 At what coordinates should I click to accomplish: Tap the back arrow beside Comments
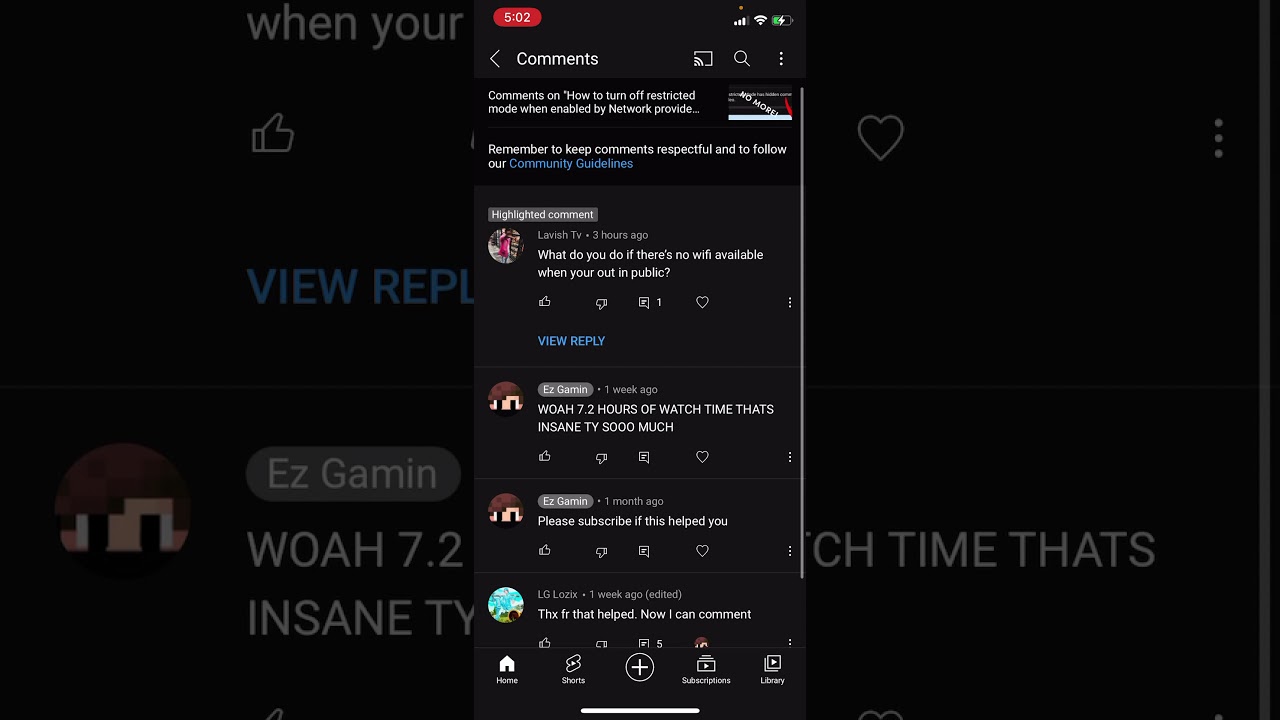495,59
